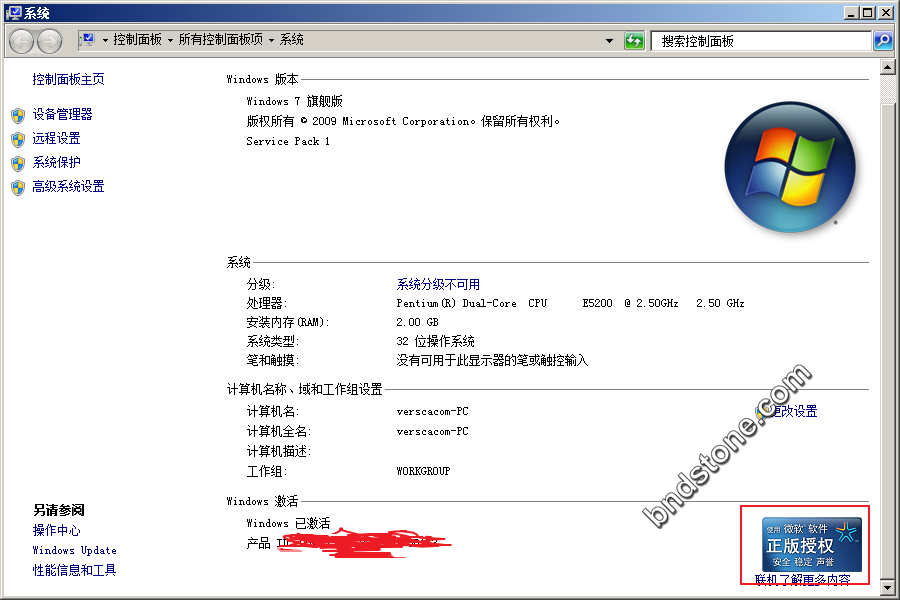
Task: Click the shield icon beside 远程设置
Action: [x=18, y=140]
